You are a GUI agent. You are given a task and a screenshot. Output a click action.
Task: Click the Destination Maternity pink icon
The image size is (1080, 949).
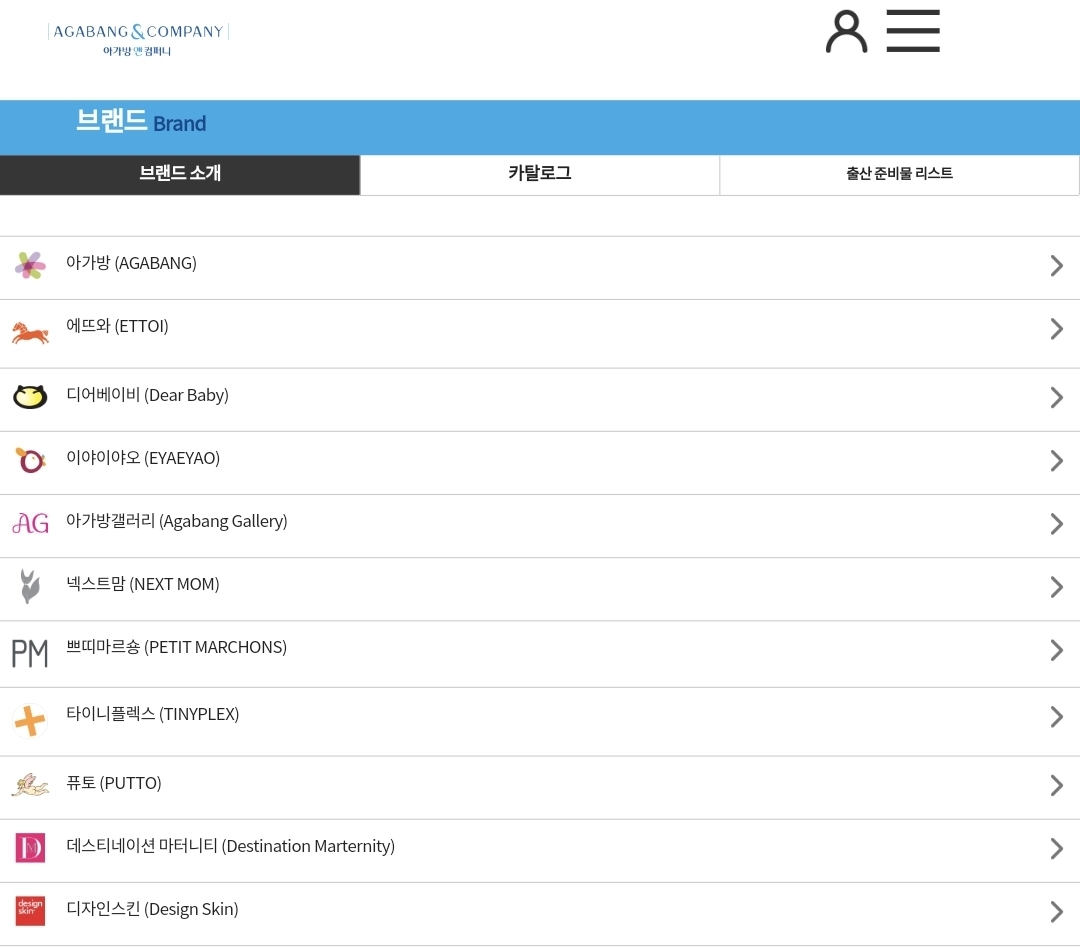(x=30, y=848)
